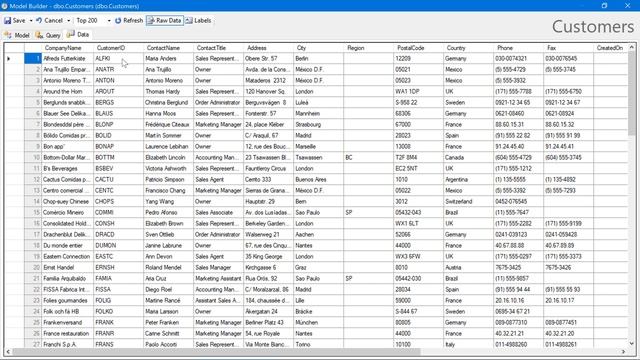Click the Fax column header

(x=568, y=48)
